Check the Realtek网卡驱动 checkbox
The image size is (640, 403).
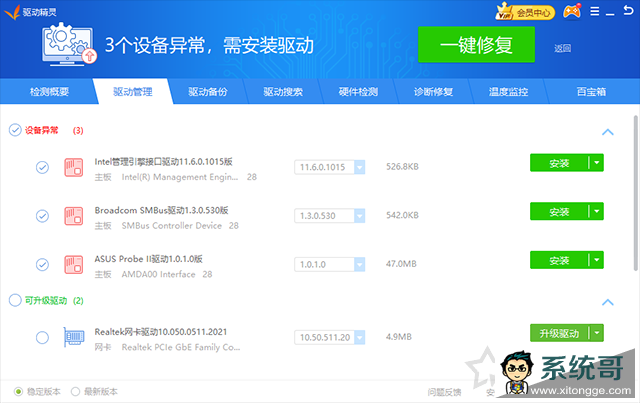[42, 338]
